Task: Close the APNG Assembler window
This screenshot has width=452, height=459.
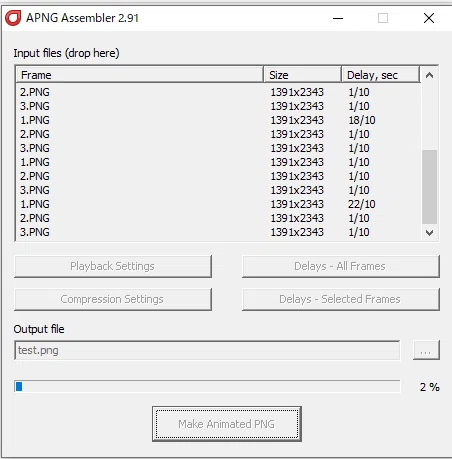Action: coord(429,18)
